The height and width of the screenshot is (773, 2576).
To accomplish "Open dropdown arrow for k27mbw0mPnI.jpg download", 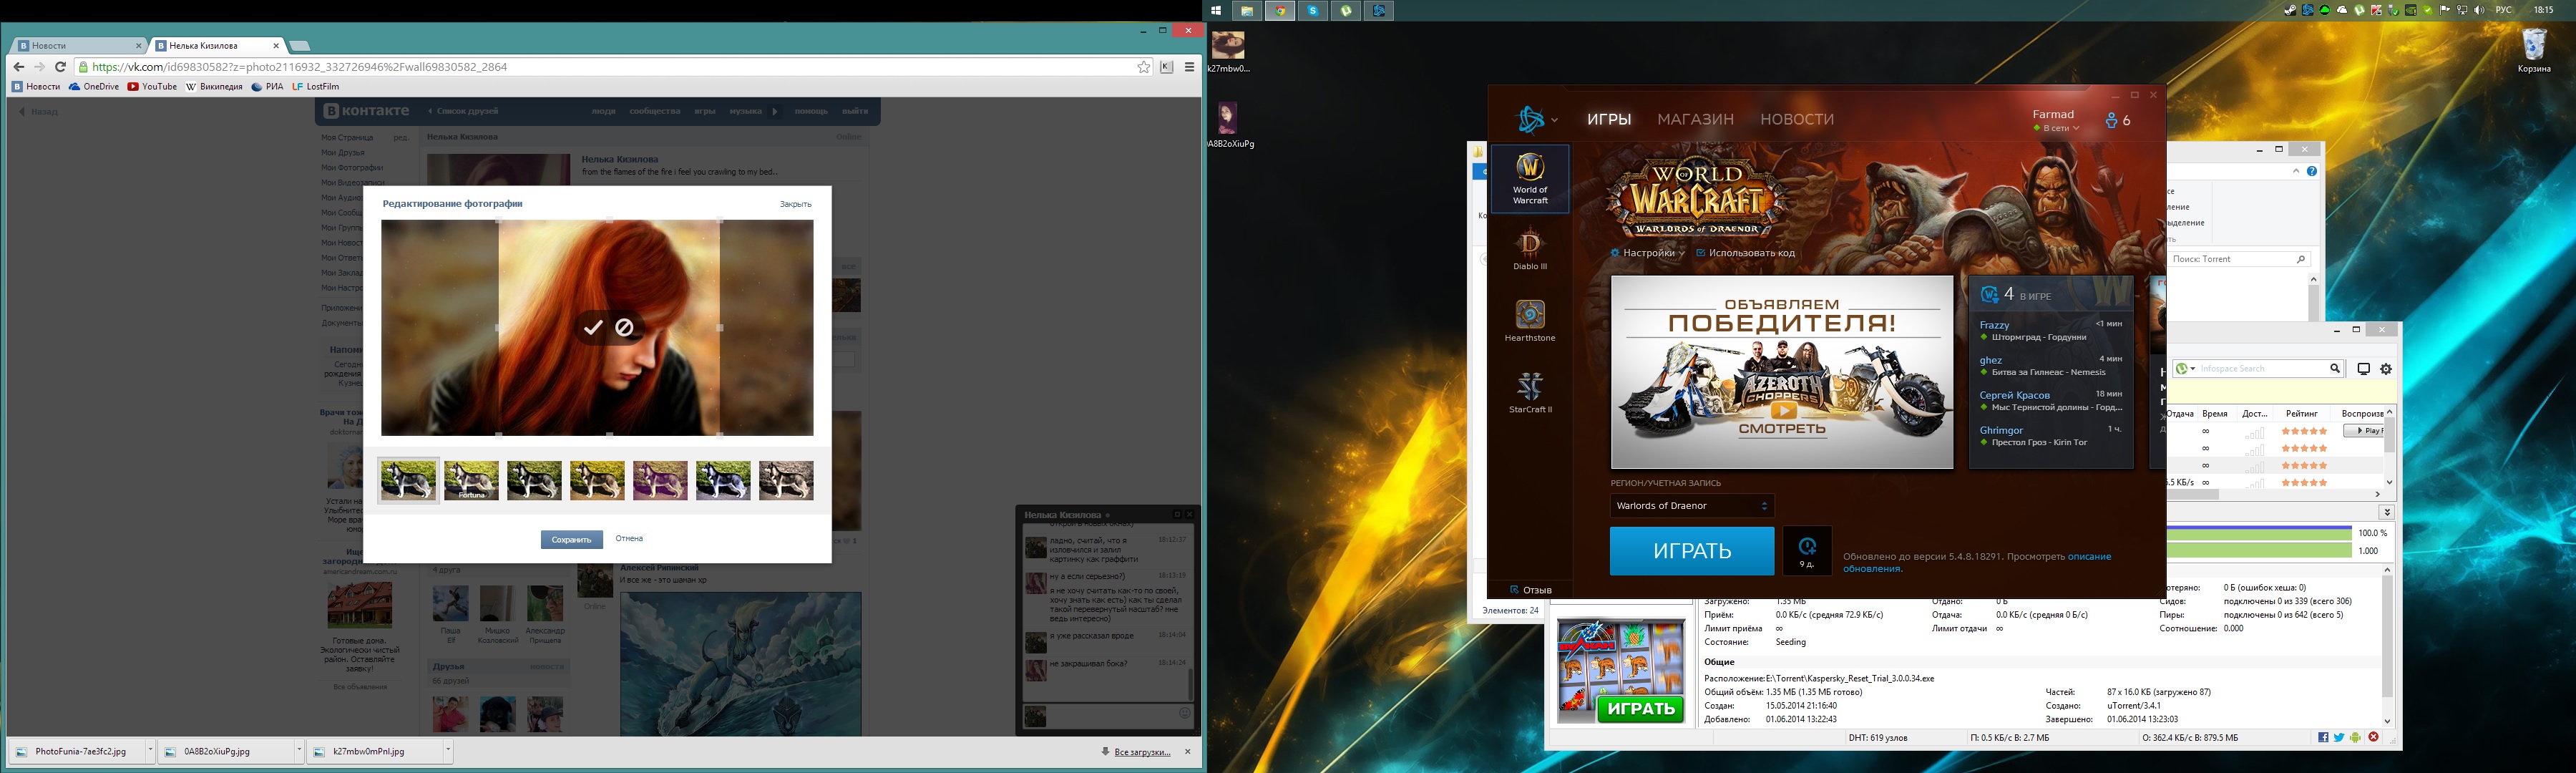I will (447, 751).
